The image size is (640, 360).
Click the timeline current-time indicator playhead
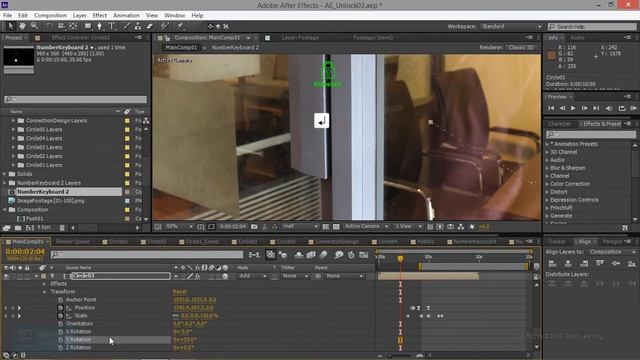click(x=400, y=259)
